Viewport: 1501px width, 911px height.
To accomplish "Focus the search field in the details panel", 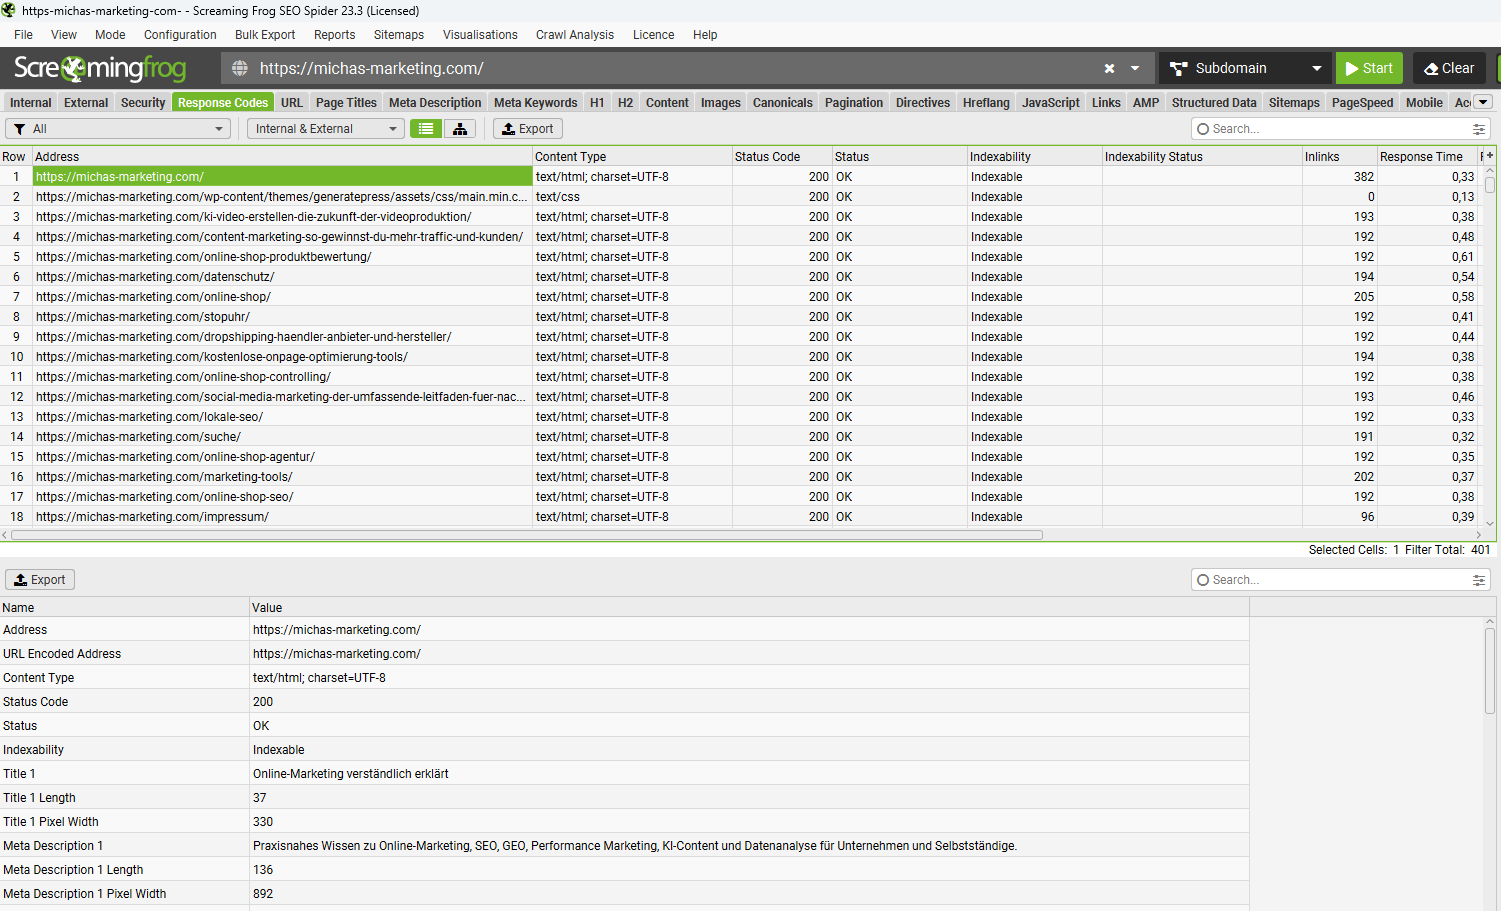I will click(x=1340, y=580).
